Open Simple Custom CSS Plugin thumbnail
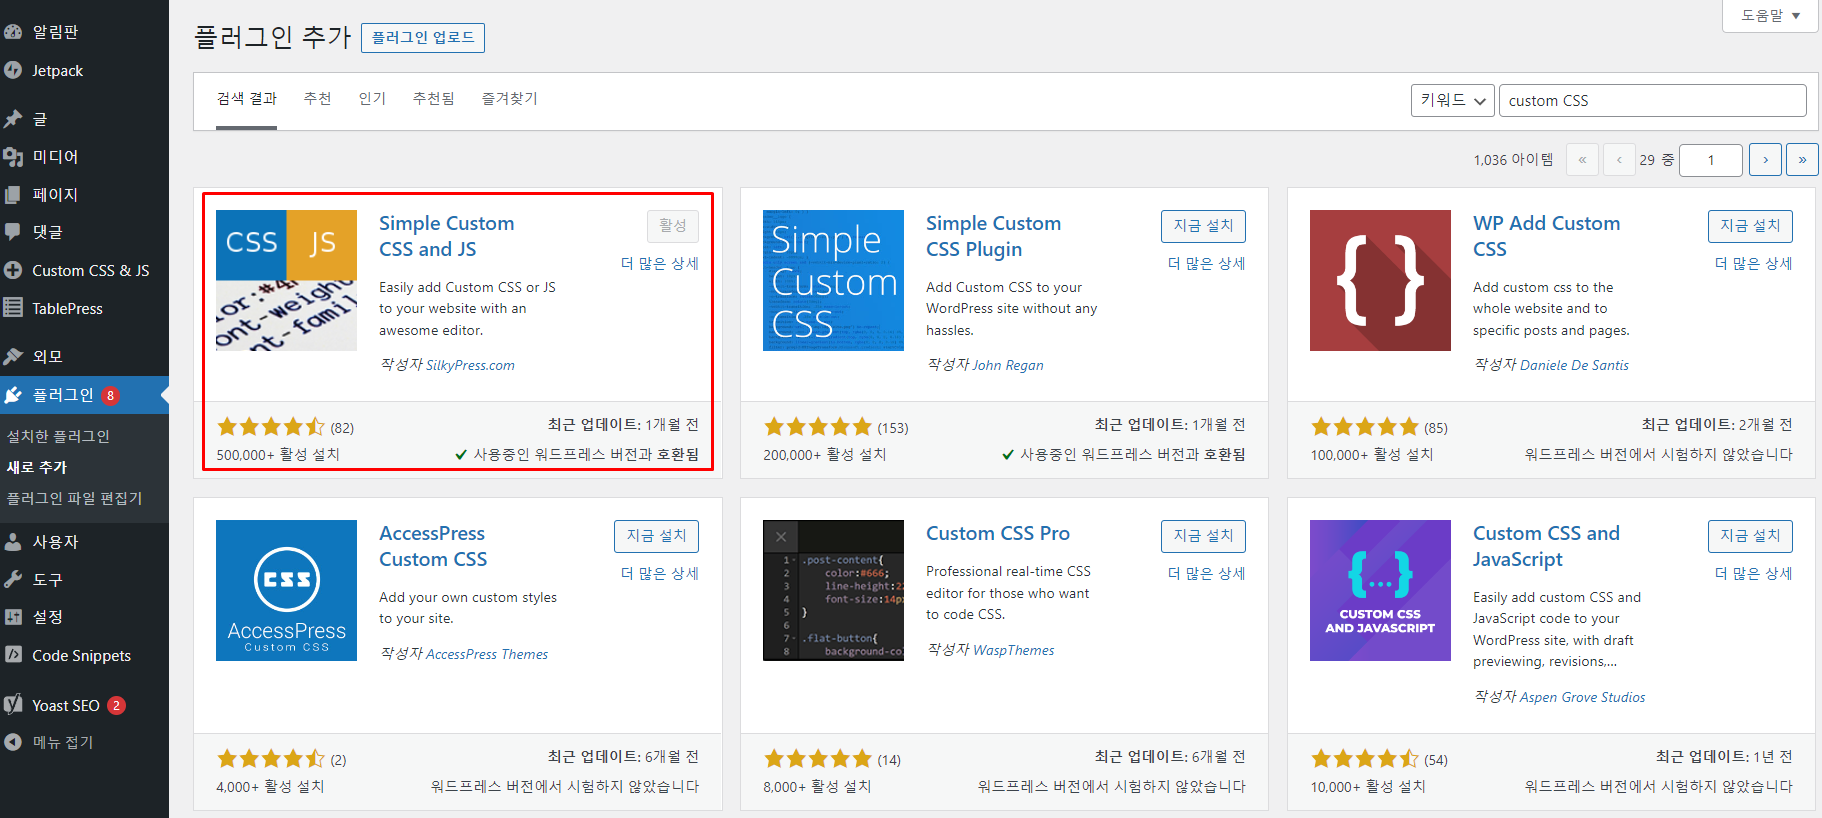The height and width of the screenshot is (818, 1822). tap(833, 280)
